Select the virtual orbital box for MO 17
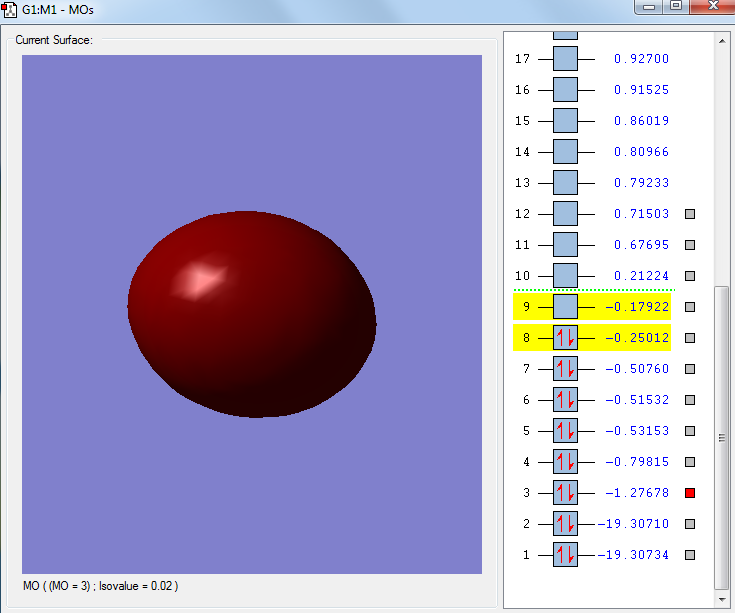Viewport: 735px width, 613px height. [565, 59]
